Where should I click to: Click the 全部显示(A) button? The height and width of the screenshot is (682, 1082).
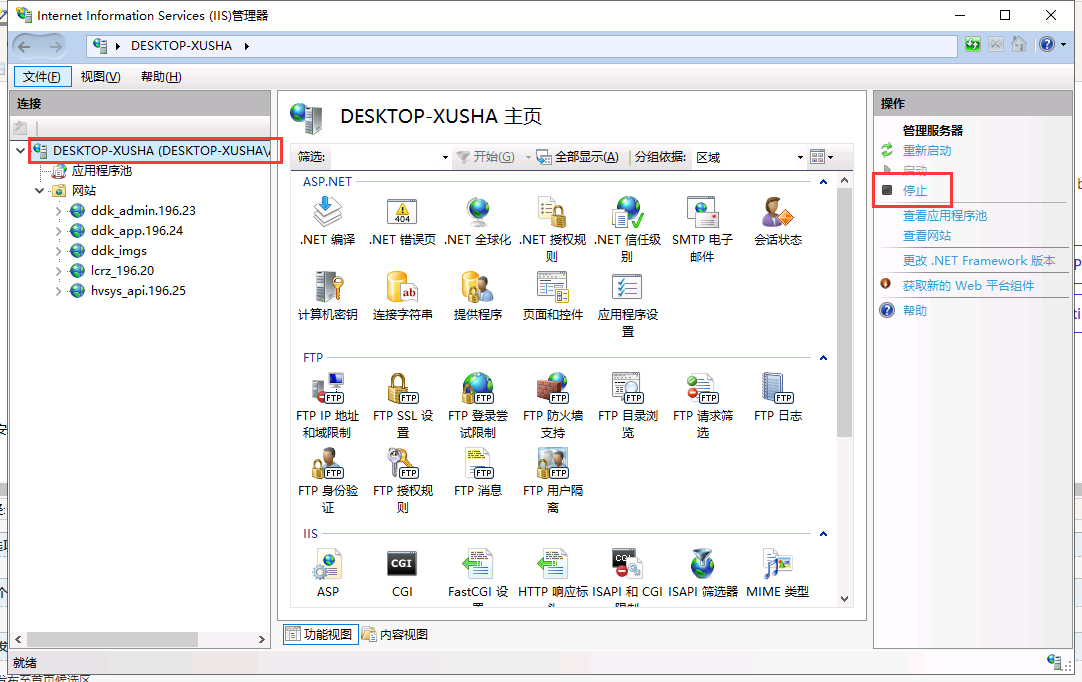pyautogui.click(x=578, y=157)
